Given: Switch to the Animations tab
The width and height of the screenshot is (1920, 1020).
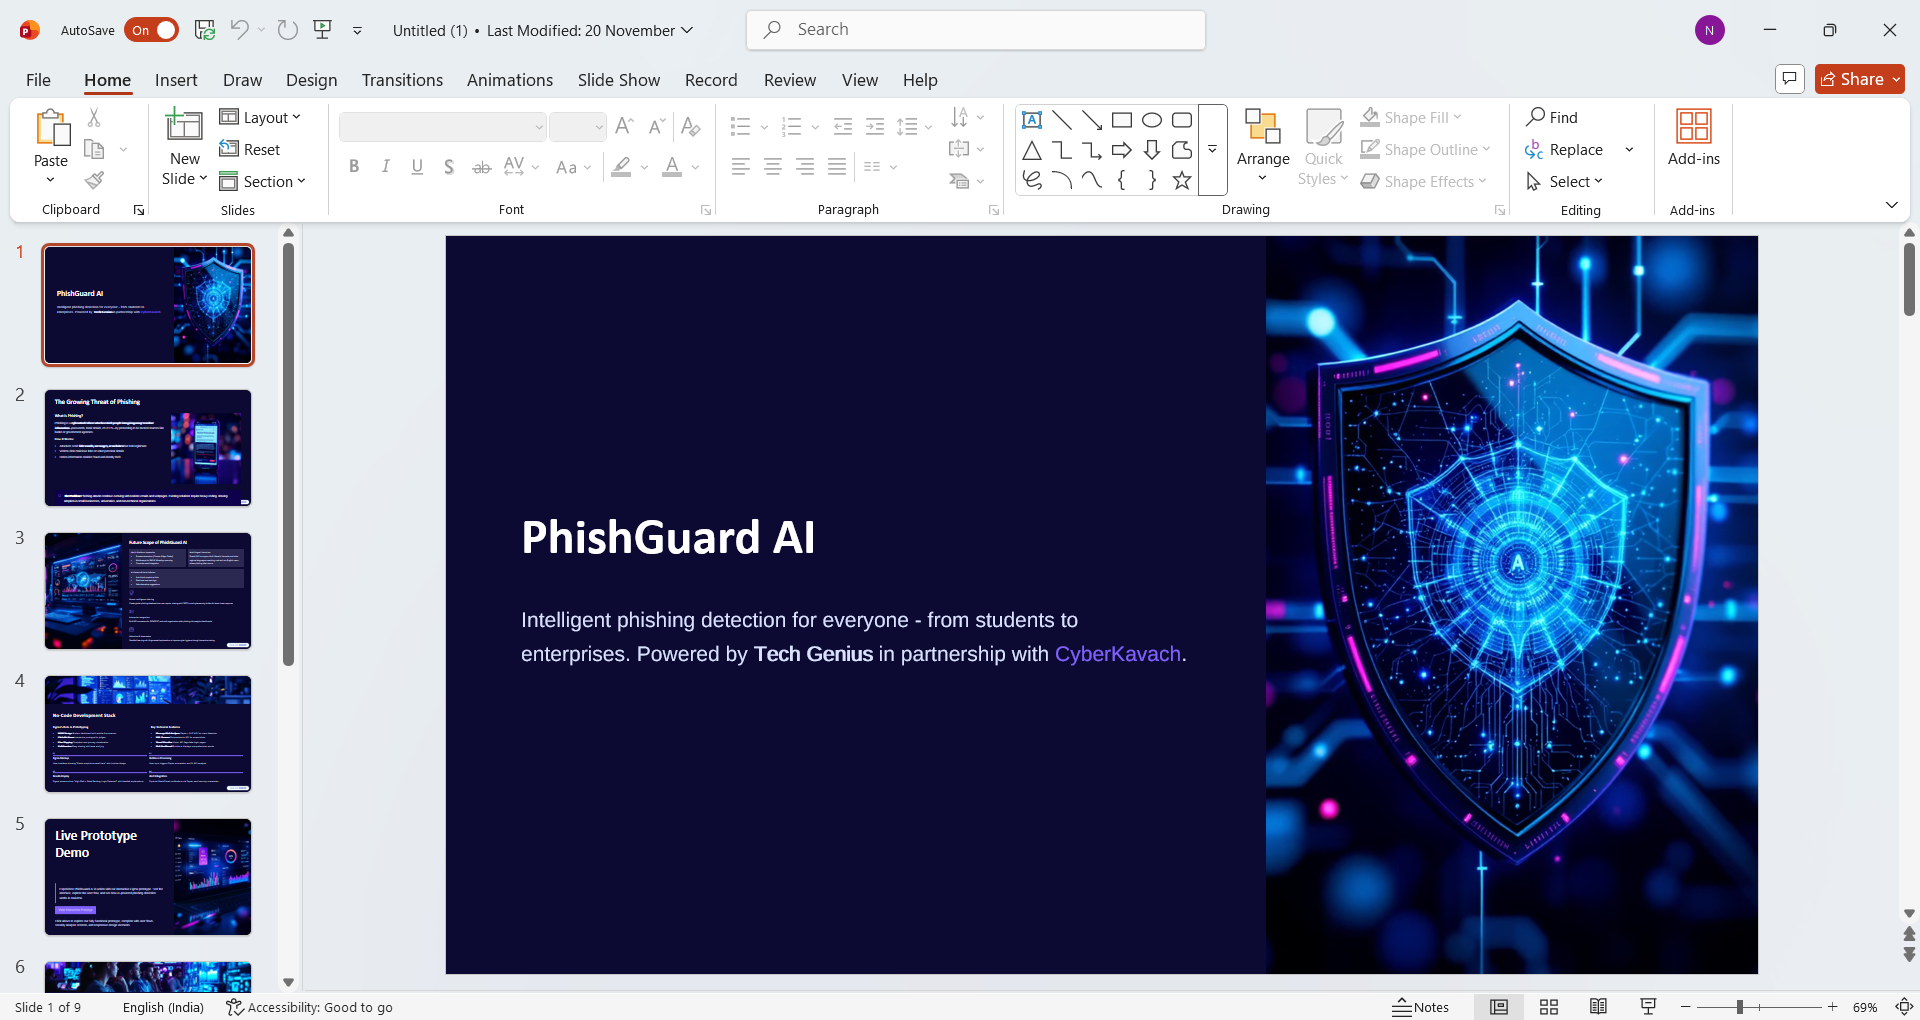Looking at the screenshot, I should pos(510,80).
